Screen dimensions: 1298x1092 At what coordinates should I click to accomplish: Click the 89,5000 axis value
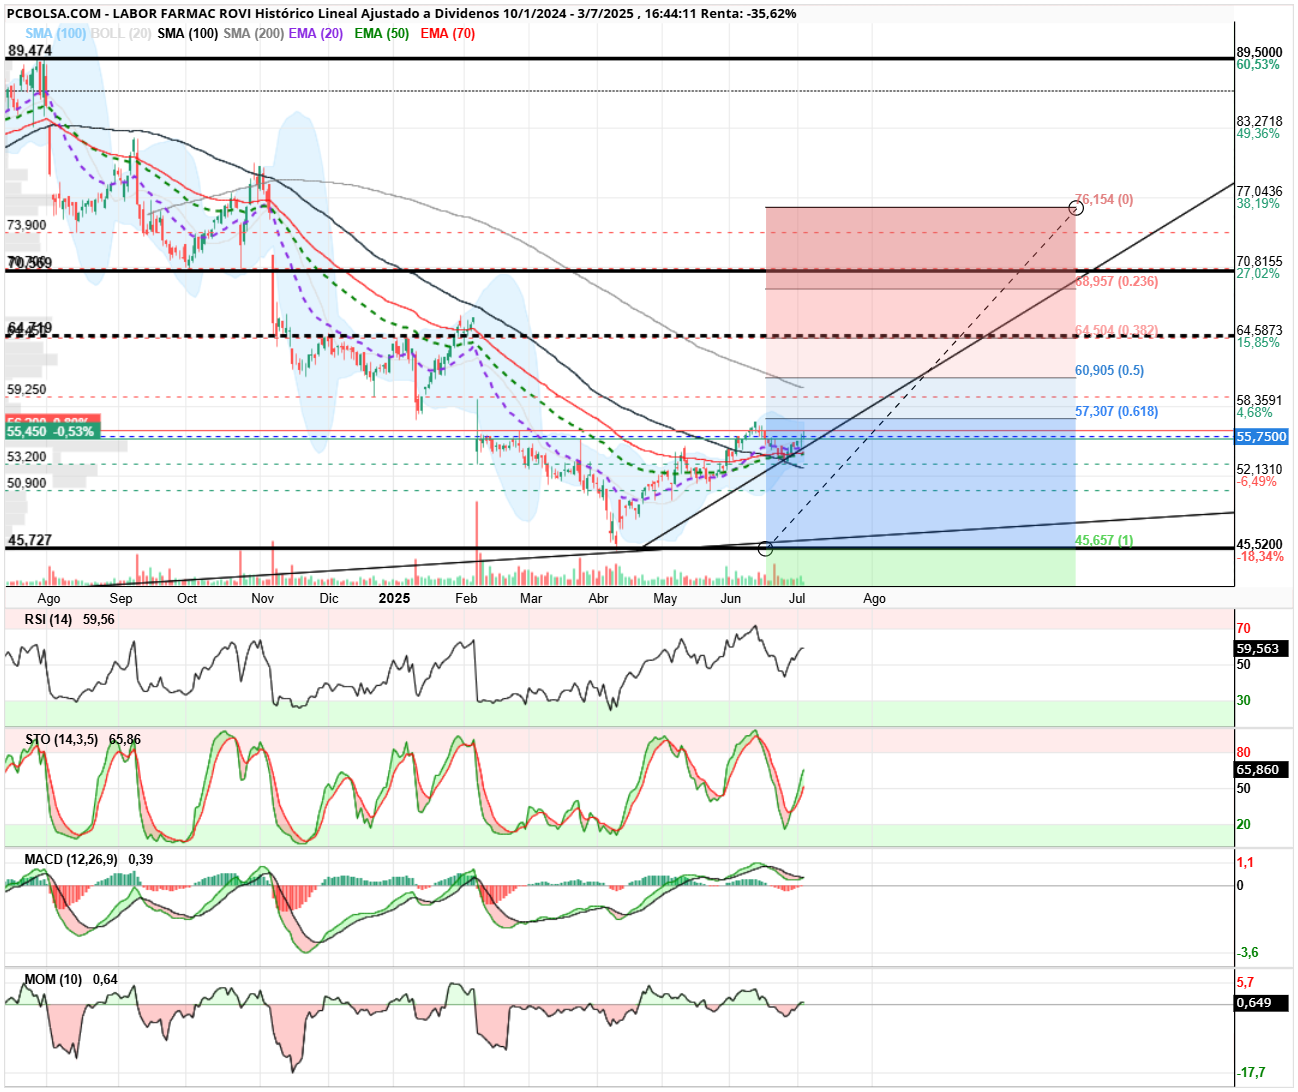click(x=1259, y=52)
